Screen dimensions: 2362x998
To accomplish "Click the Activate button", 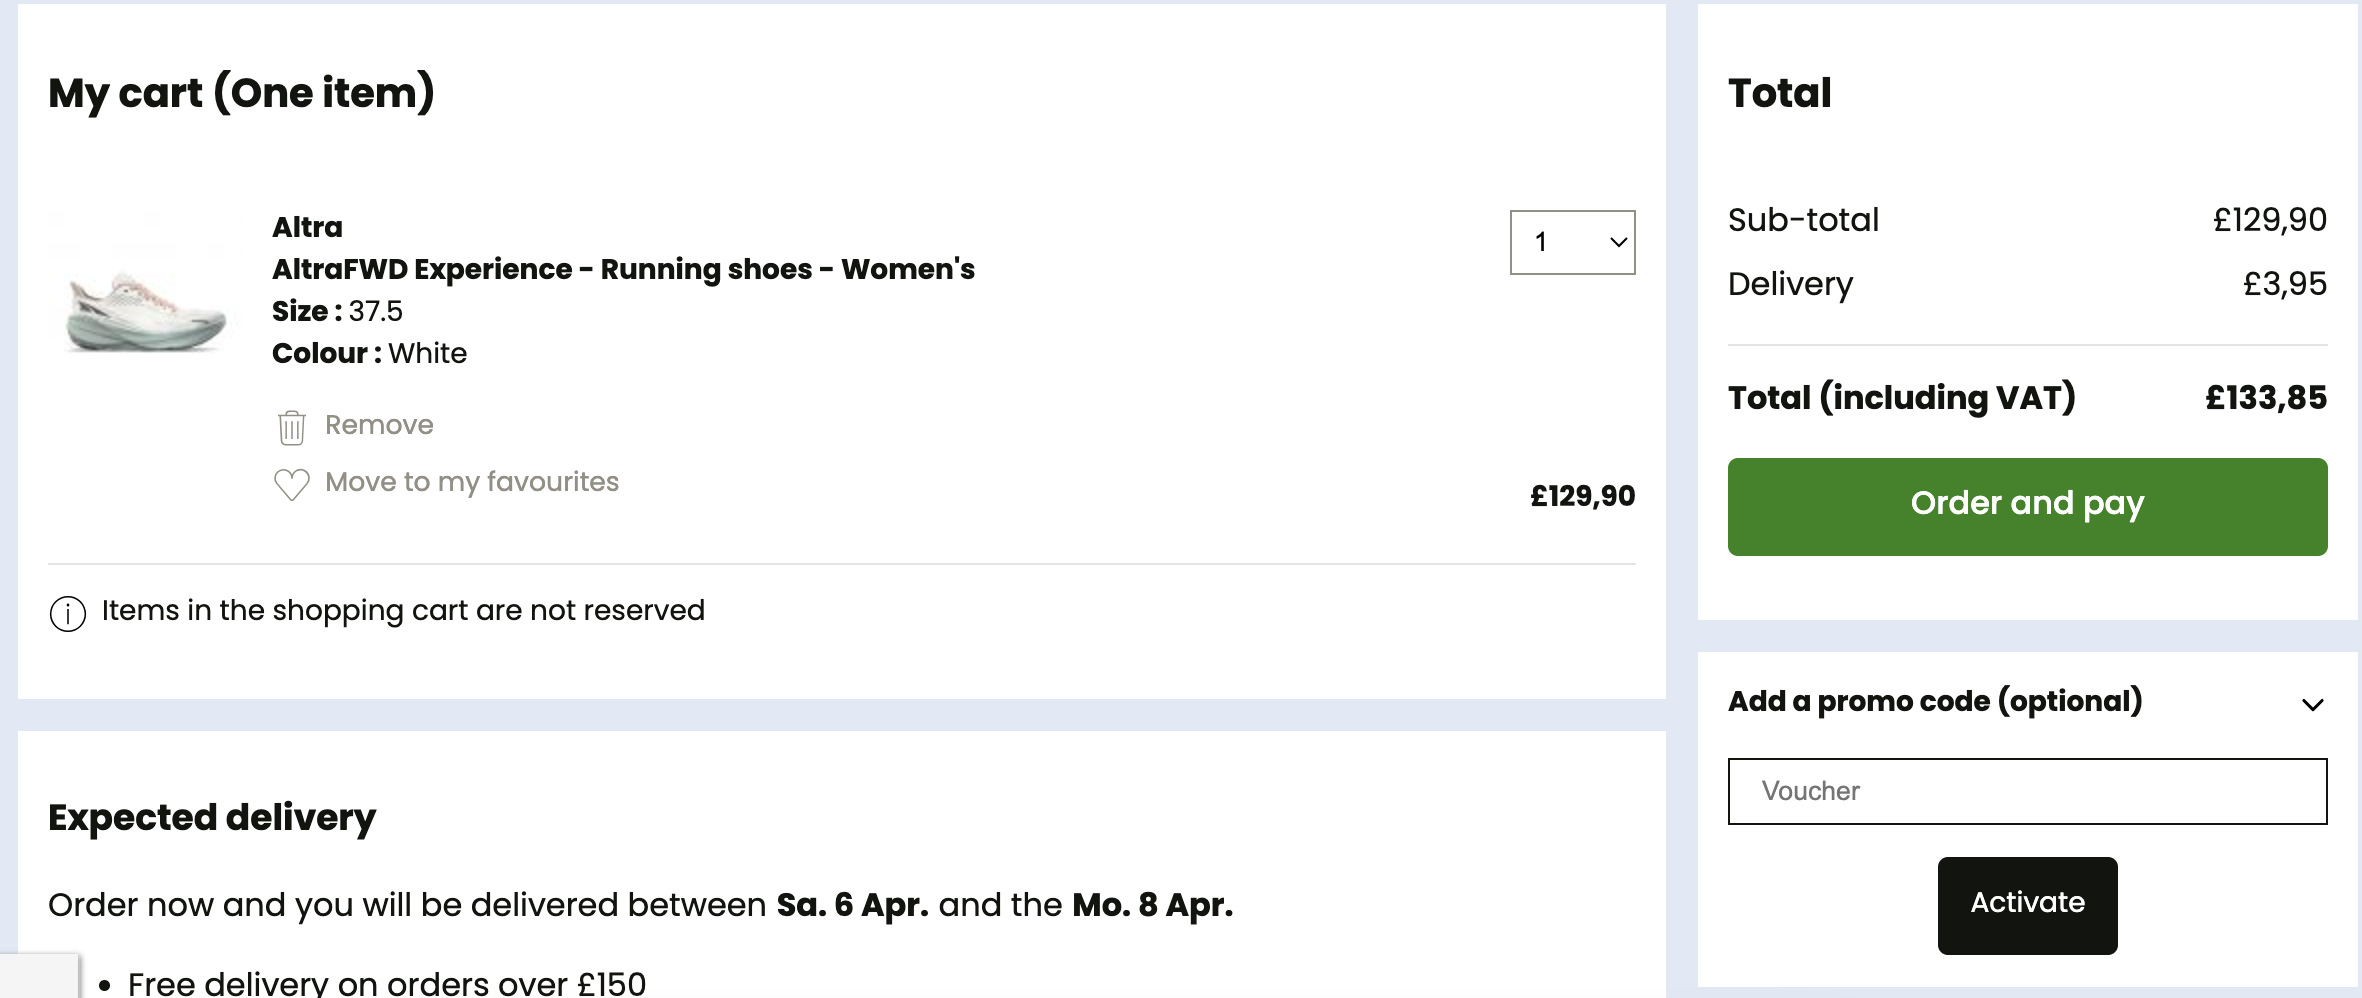I will pos(2027,905).
